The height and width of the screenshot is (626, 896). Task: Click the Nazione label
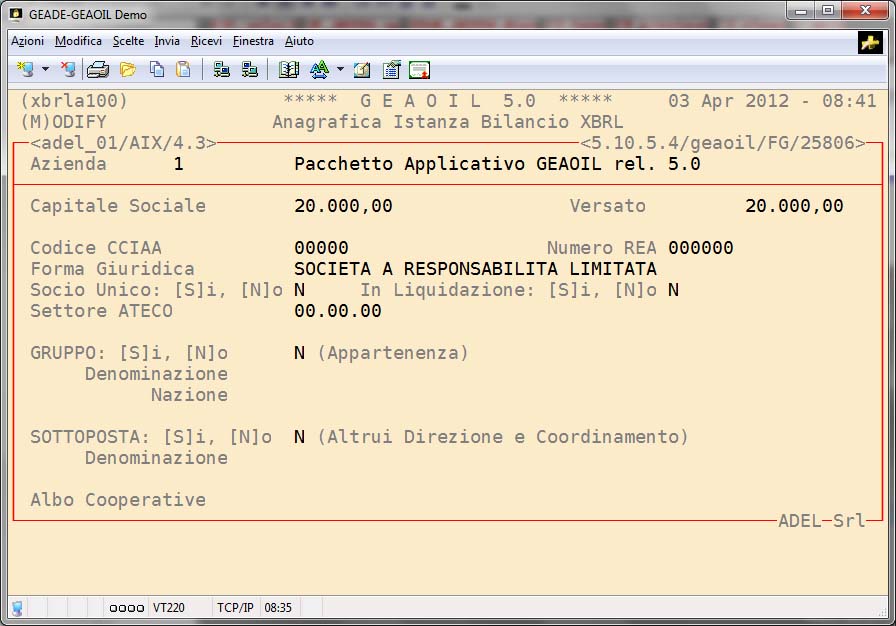coord(189,395)
